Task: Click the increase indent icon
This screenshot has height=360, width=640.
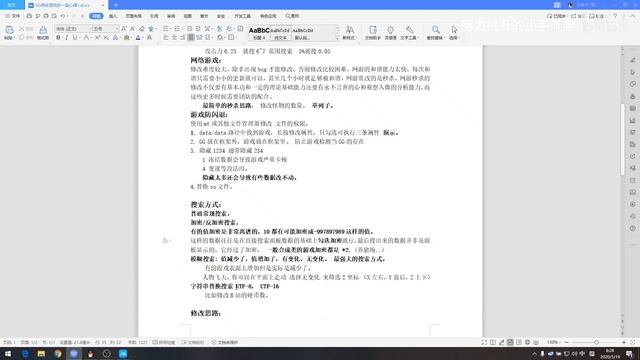Action: [198, 29]
